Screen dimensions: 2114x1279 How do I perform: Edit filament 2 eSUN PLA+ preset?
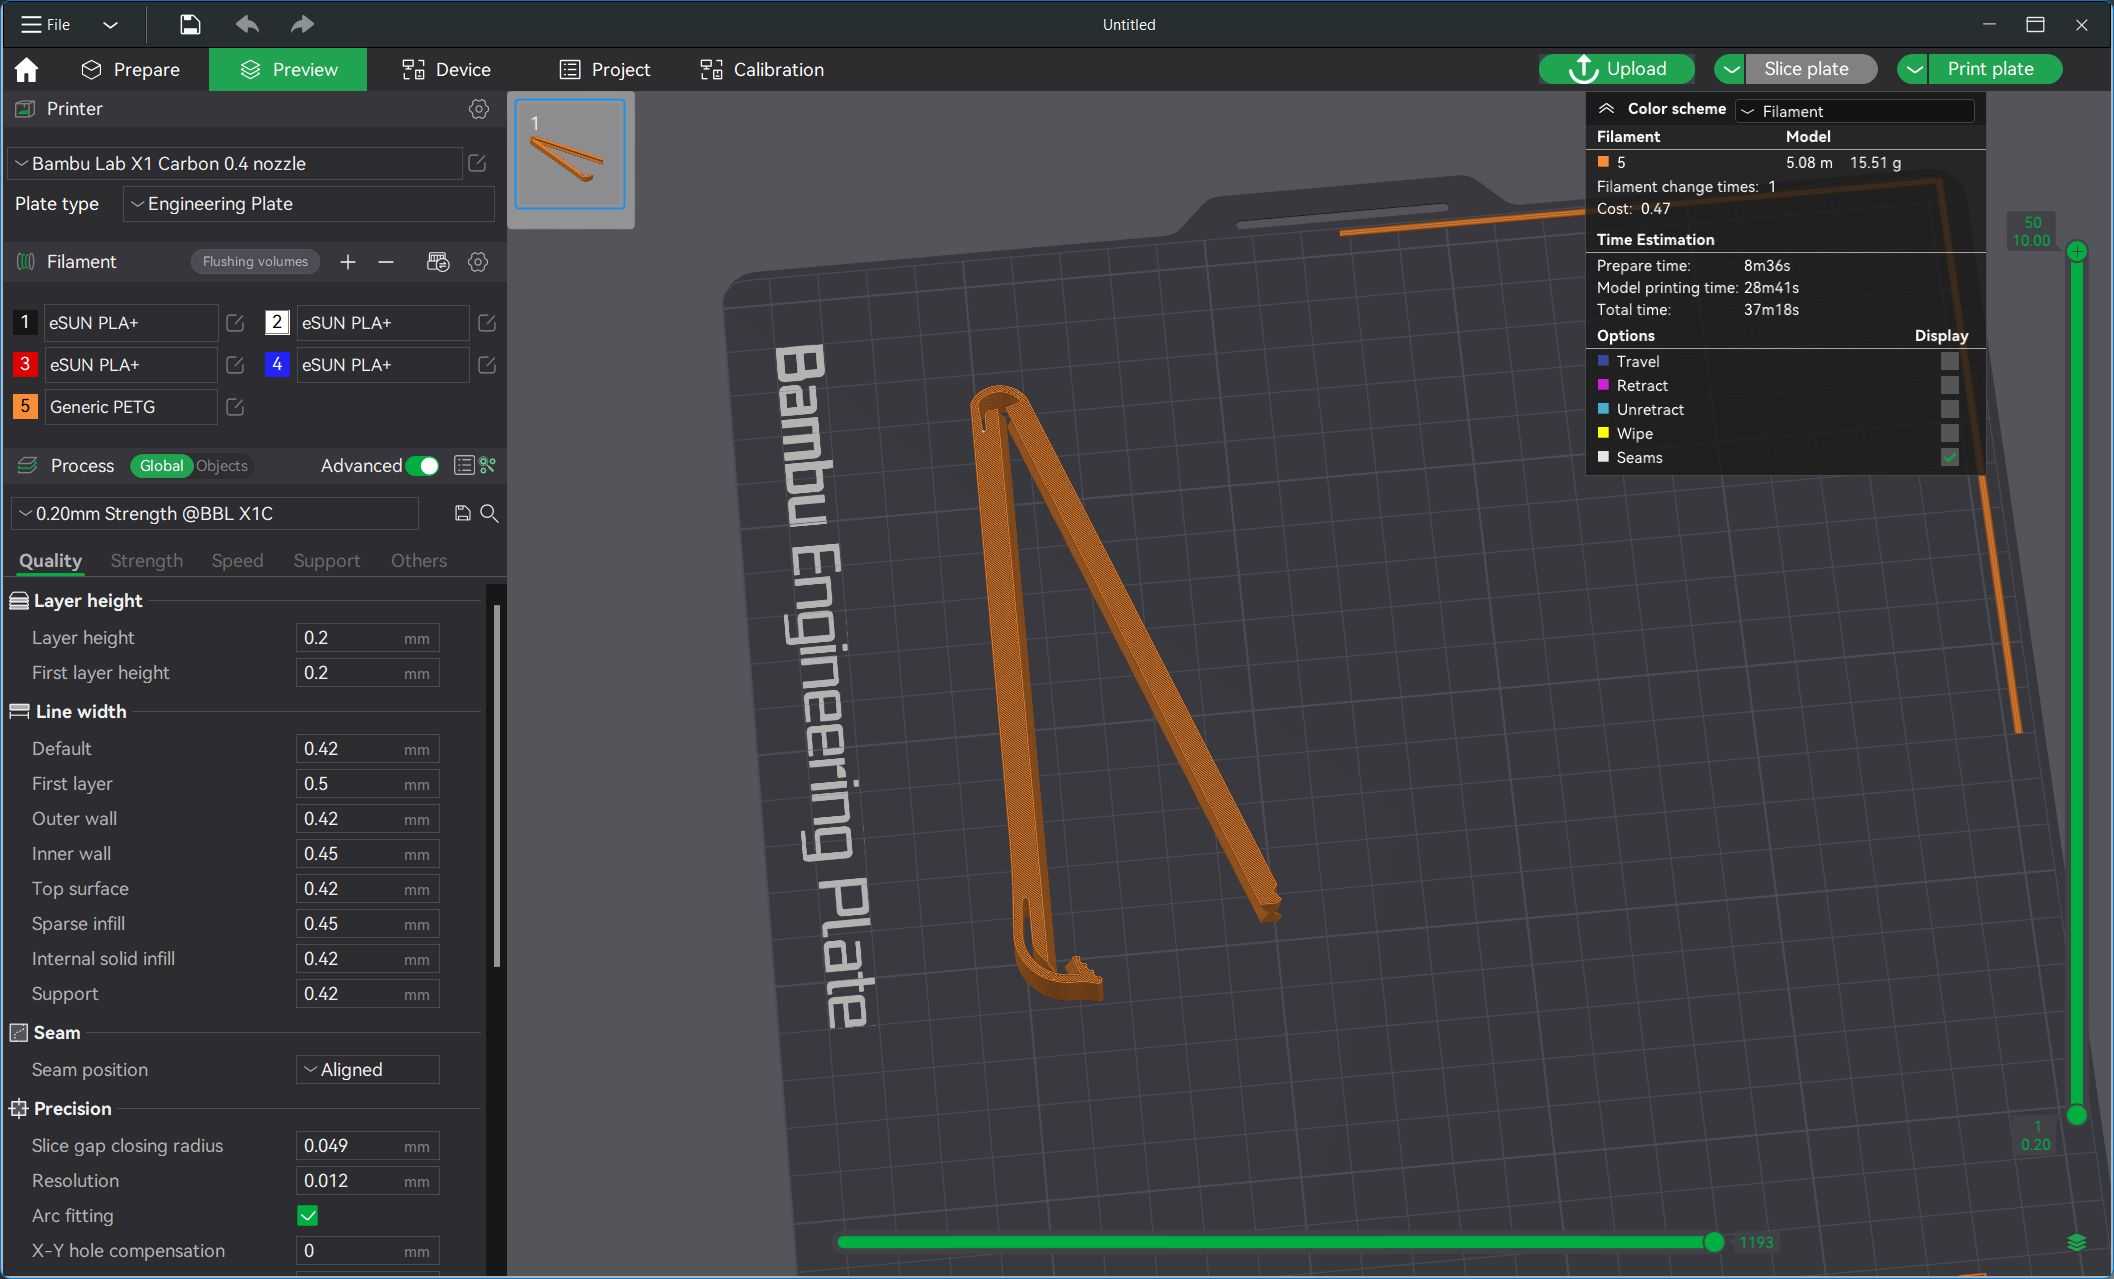click(487, 323)
